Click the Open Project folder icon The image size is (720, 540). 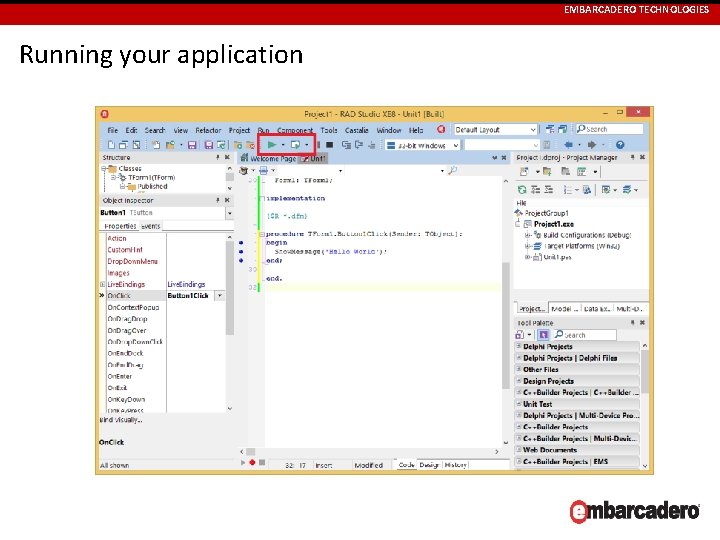coord(170,145)
